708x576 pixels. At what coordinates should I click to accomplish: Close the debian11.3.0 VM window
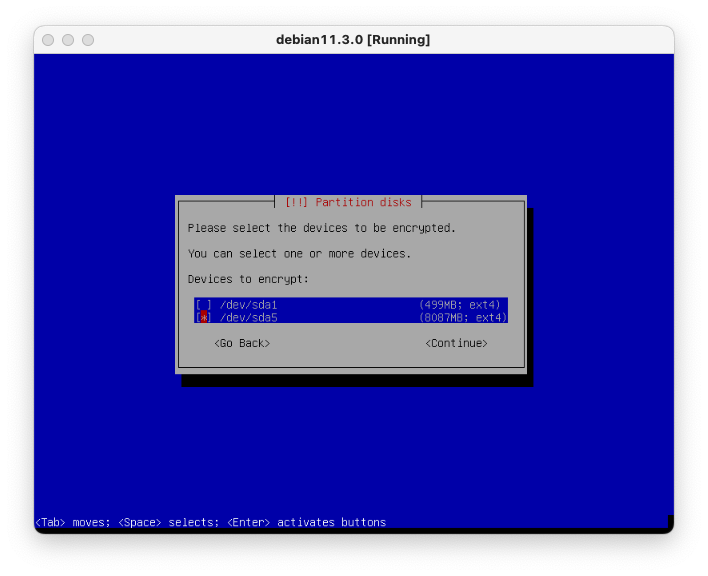point(48,40)
